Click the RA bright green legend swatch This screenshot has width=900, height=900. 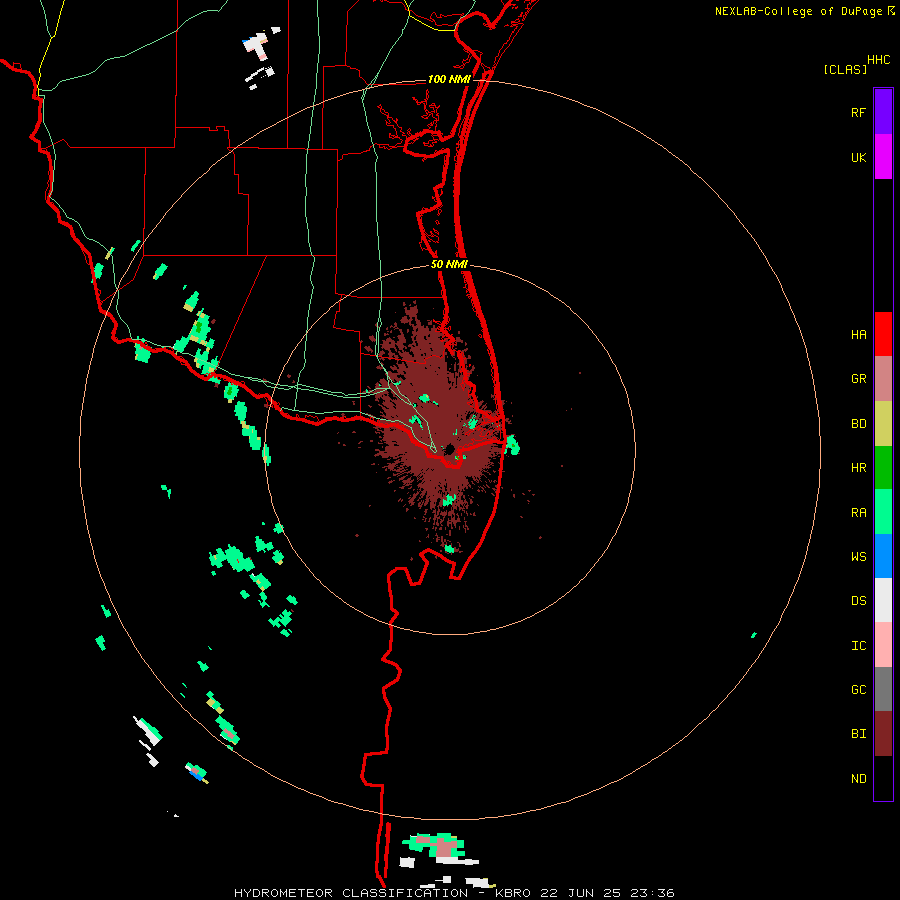pos(883,512)
